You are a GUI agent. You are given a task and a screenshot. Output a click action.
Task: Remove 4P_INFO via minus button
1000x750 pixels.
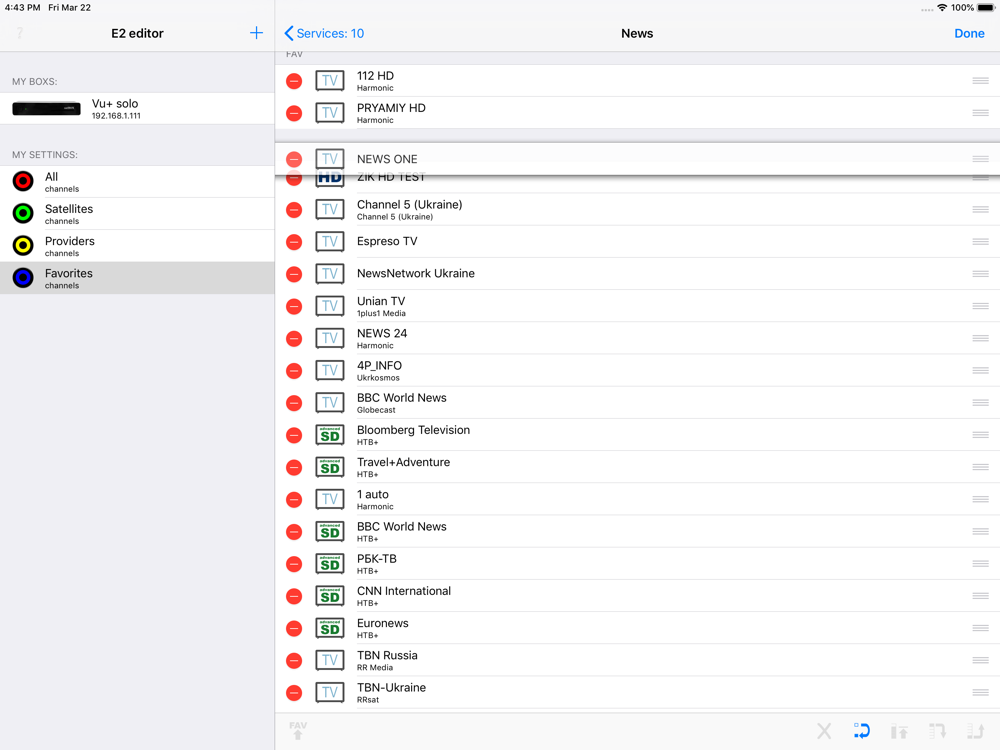pos(294,371)
